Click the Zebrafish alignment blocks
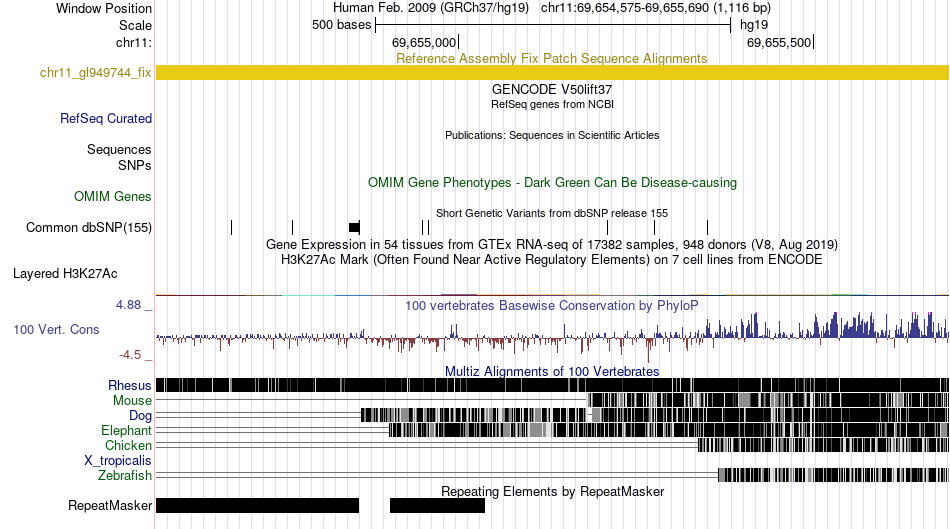The width and height of the screenshot is (950, 529). (834, 475)
